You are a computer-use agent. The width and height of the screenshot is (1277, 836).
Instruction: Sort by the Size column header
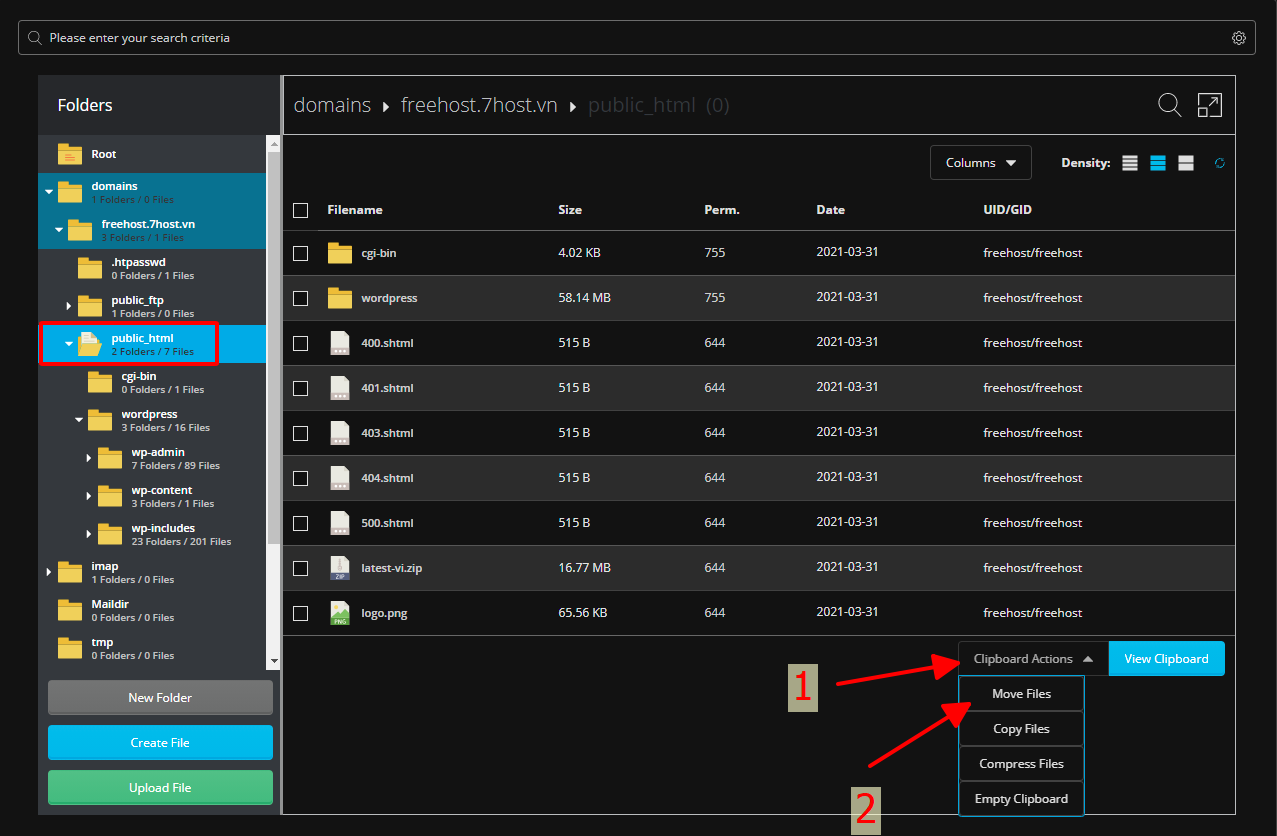pyautogui.click(x=570, y=210)
